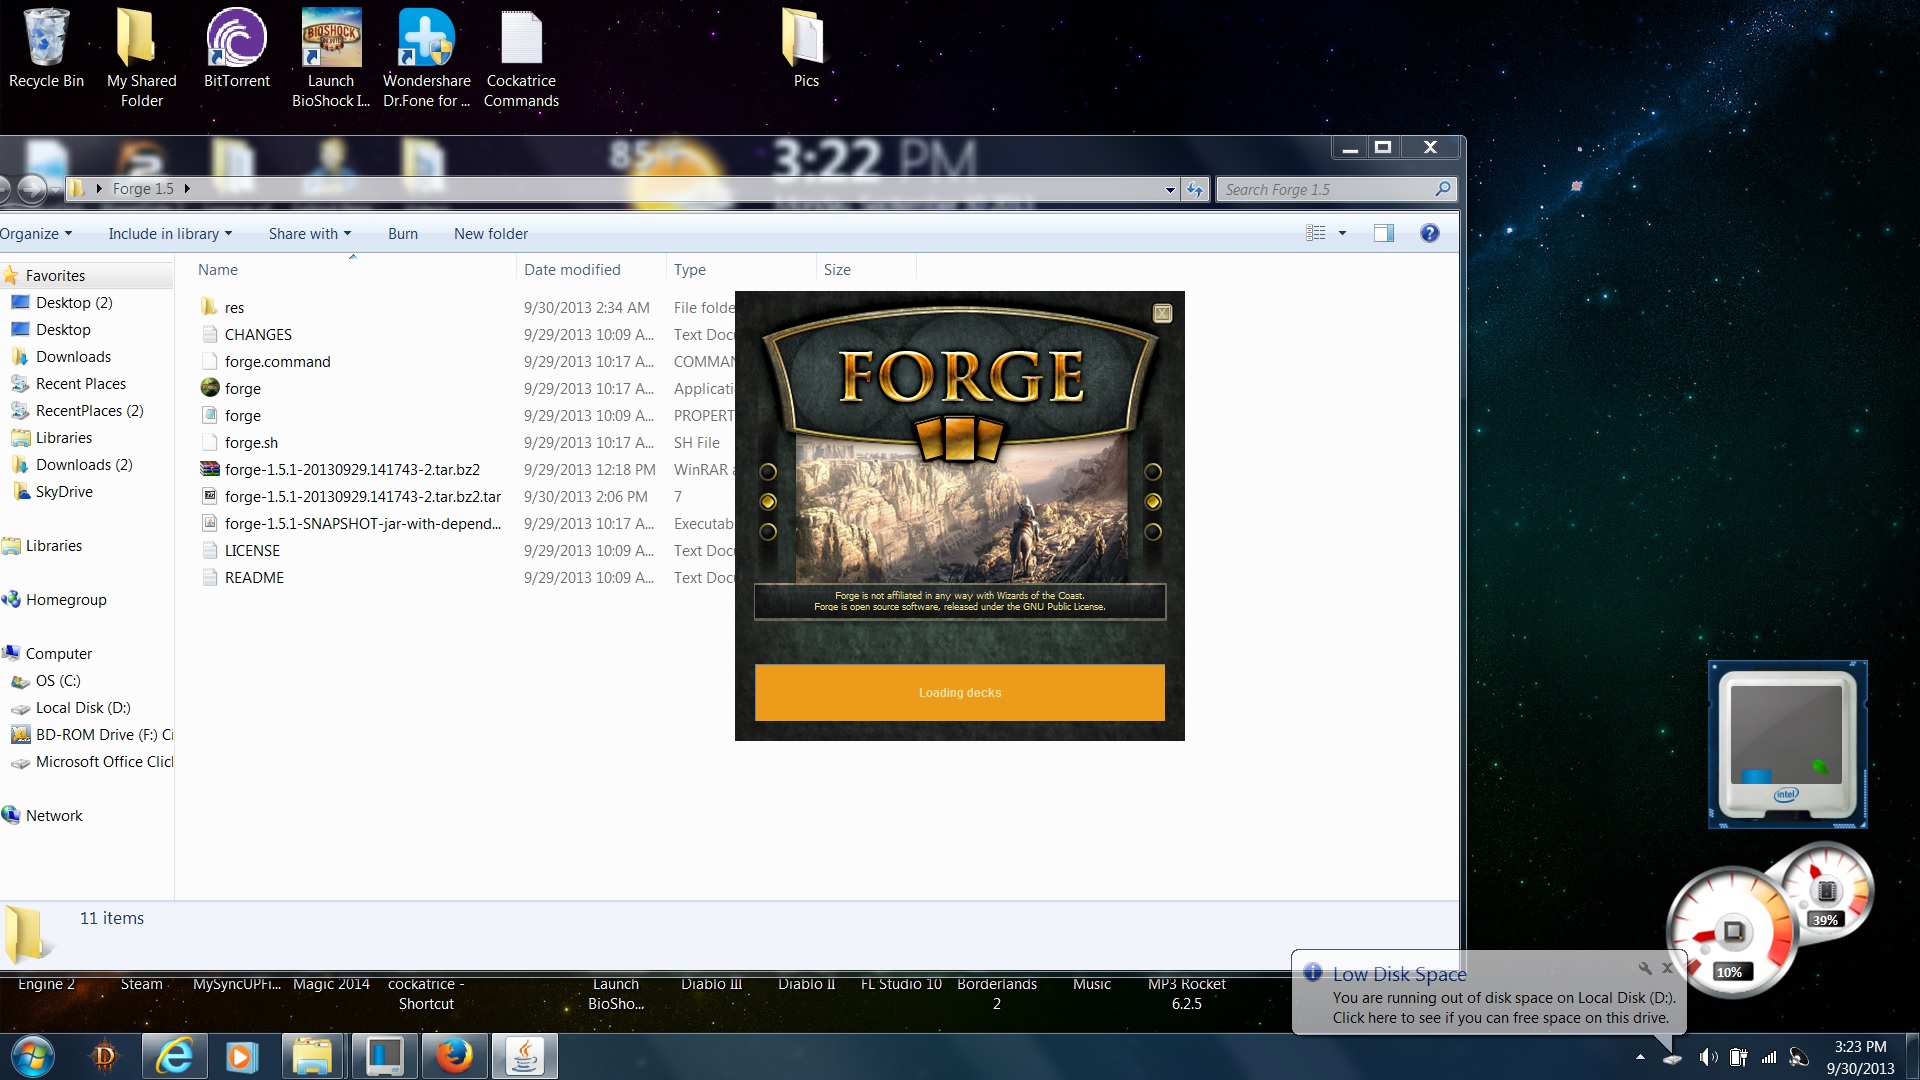
Task: Click the Firefox taskbar icon
Action: pyautogui.click(x=454, y=1056)
